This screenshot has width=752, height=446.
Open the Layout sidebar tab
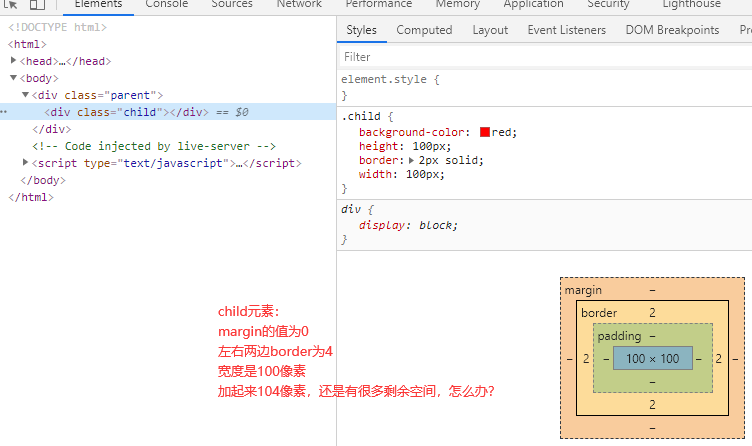point(490,30)
